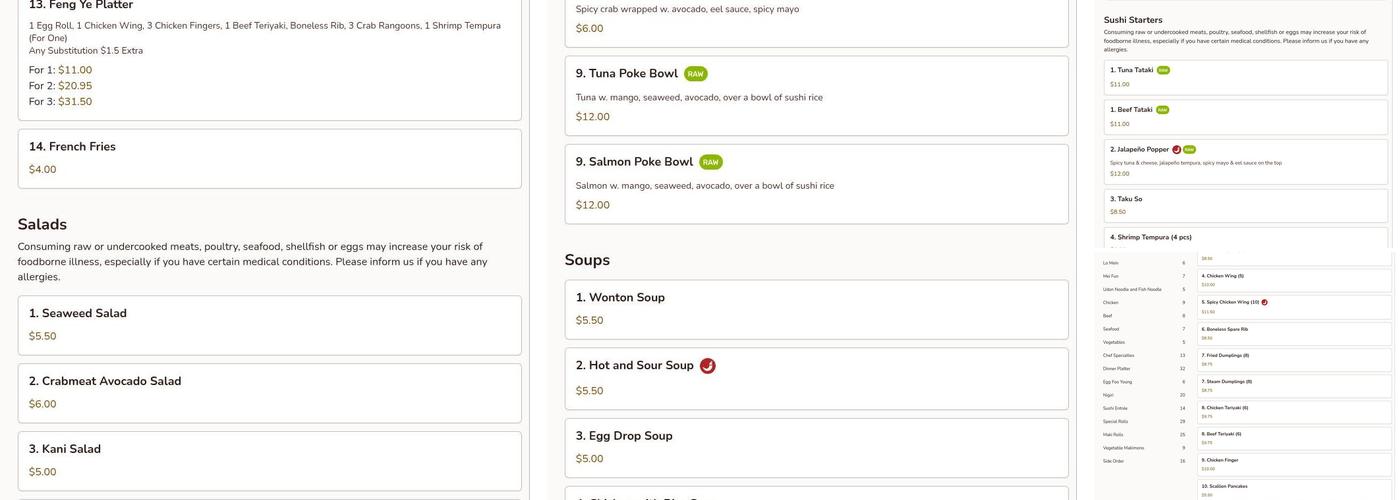This screenshot has height=500, width=1400.
Task: Click the raw badge next to Beef Tataki
Action: (x=1162, y=110)
